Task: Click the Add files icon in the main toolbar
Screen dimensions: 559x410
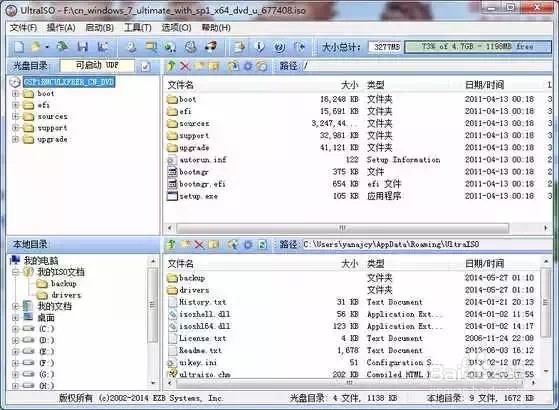Action: pyautogui.click(x=240, y=47)
